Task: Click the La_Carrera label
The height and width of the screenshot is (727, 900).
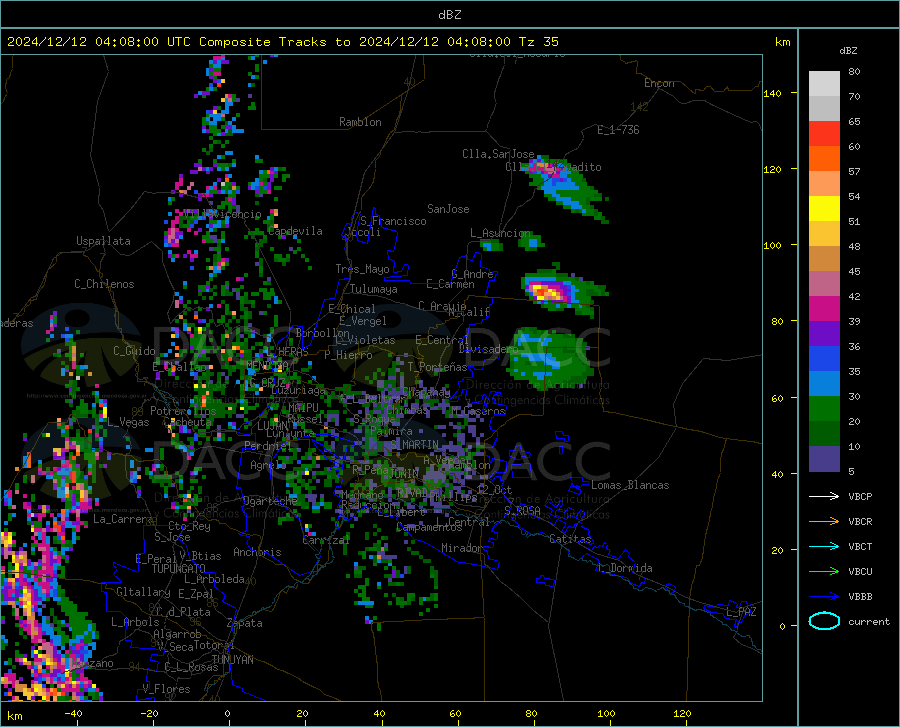Action: coord(123,519)
